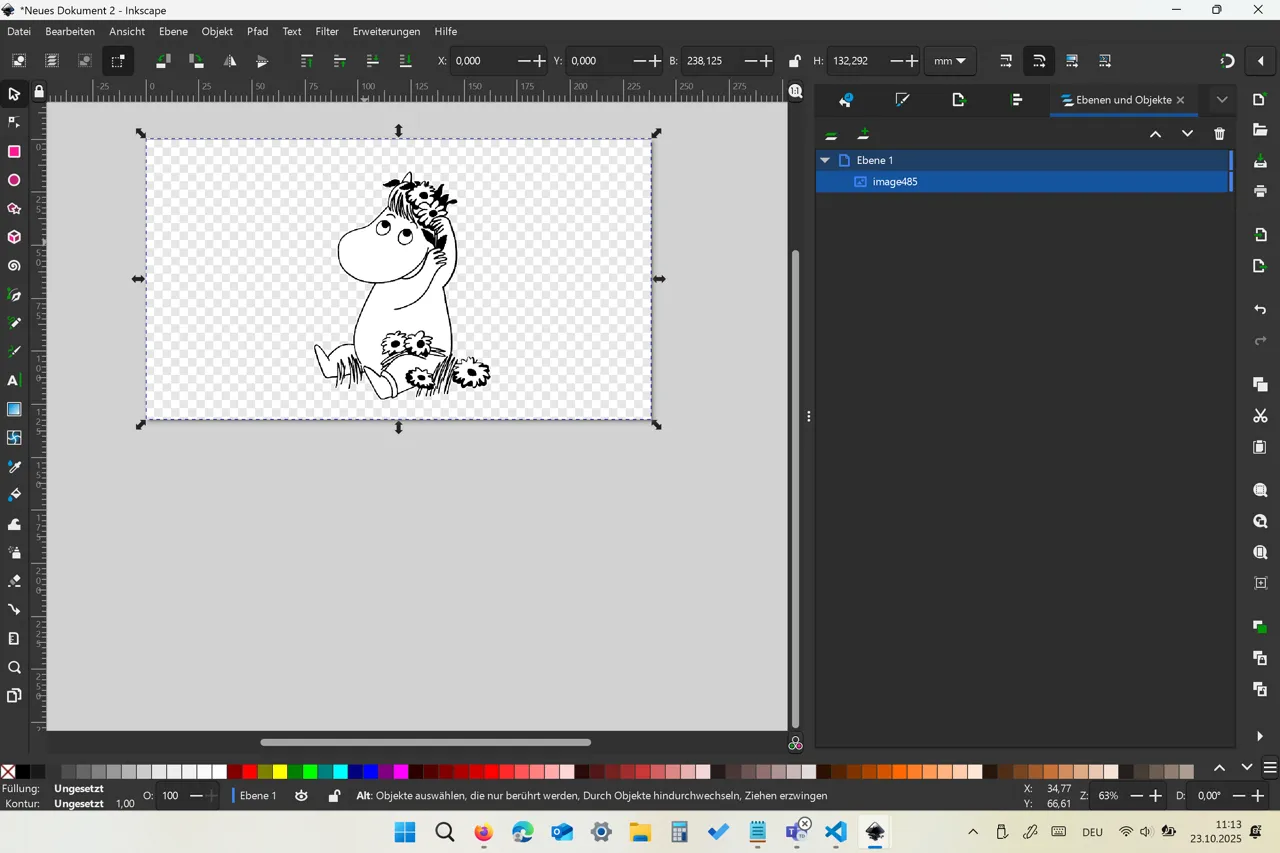
Task: Add a new layer with the plus icon
Action: pos(863,134)
